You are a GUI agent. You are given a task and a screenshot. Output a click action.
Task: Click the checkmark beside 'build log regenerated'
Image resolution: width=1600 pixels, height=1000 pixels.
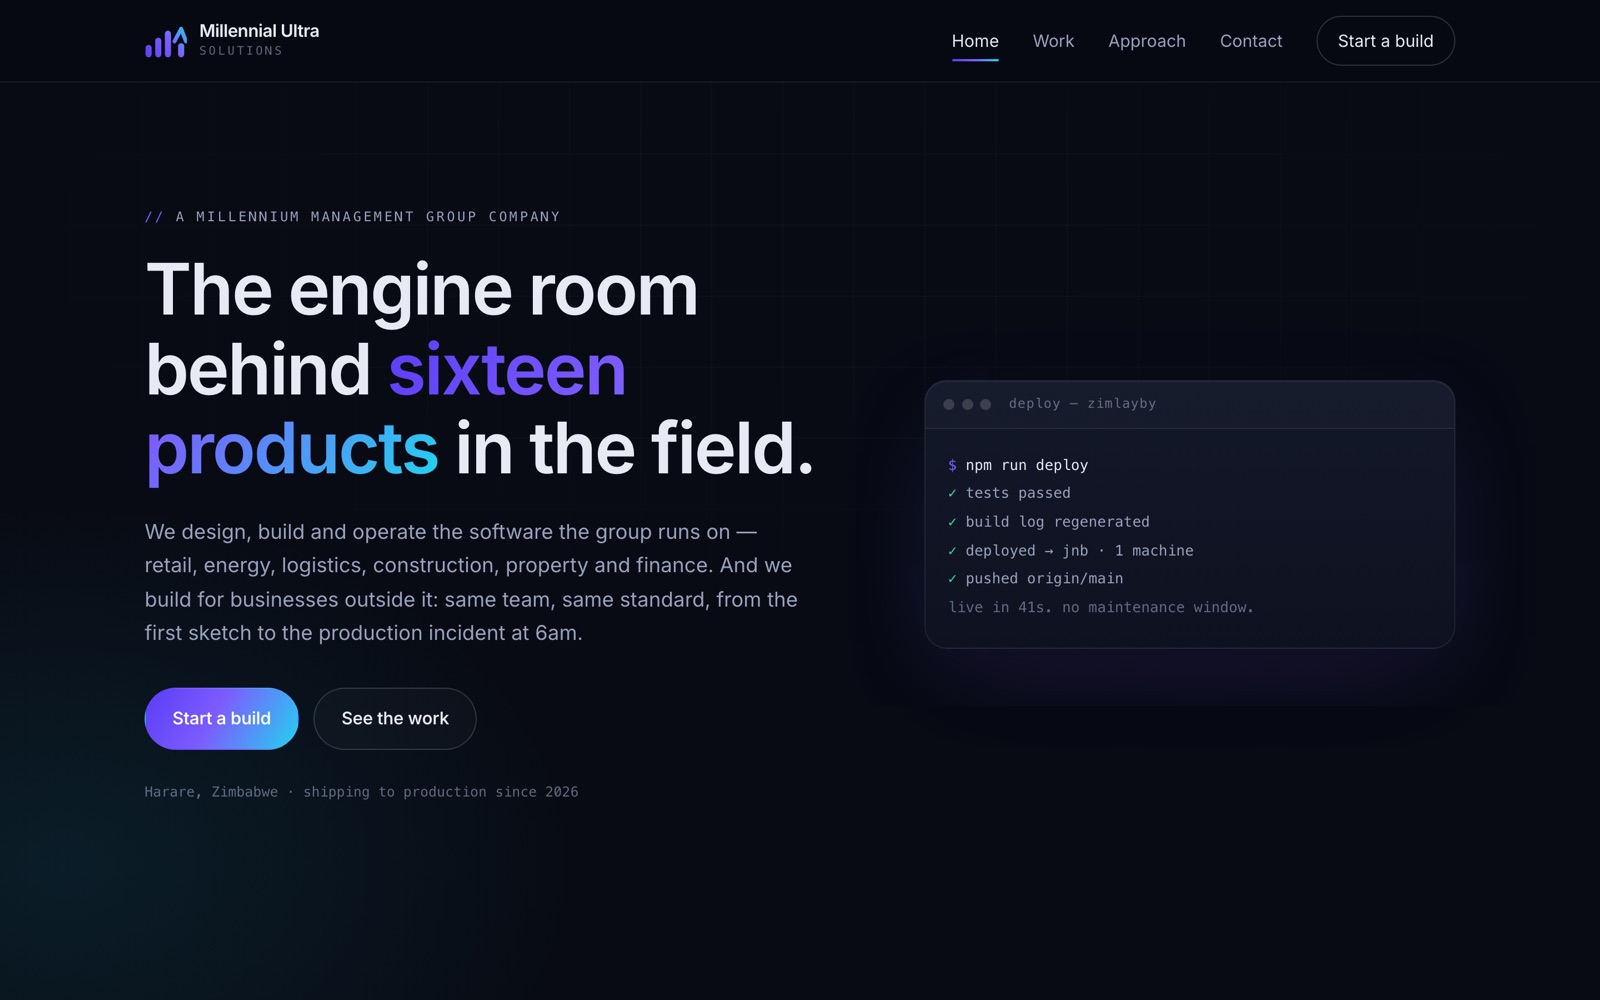click(x=952, y=522)
